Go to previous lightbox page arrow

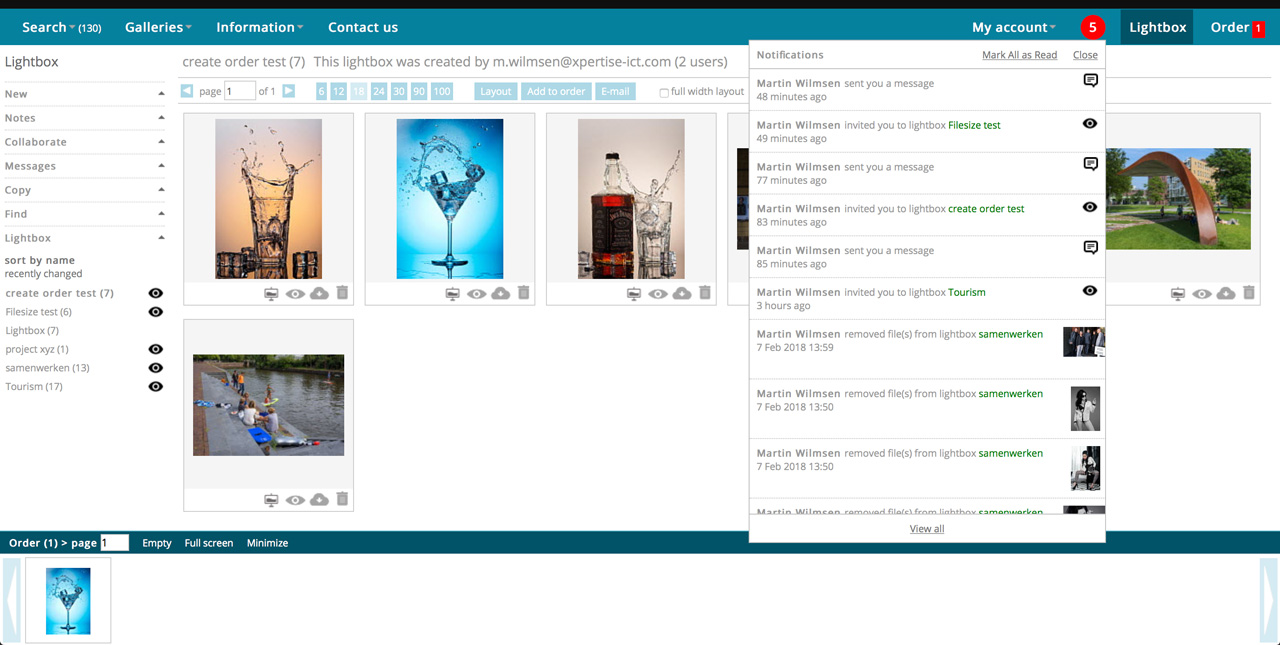[187, 91]
